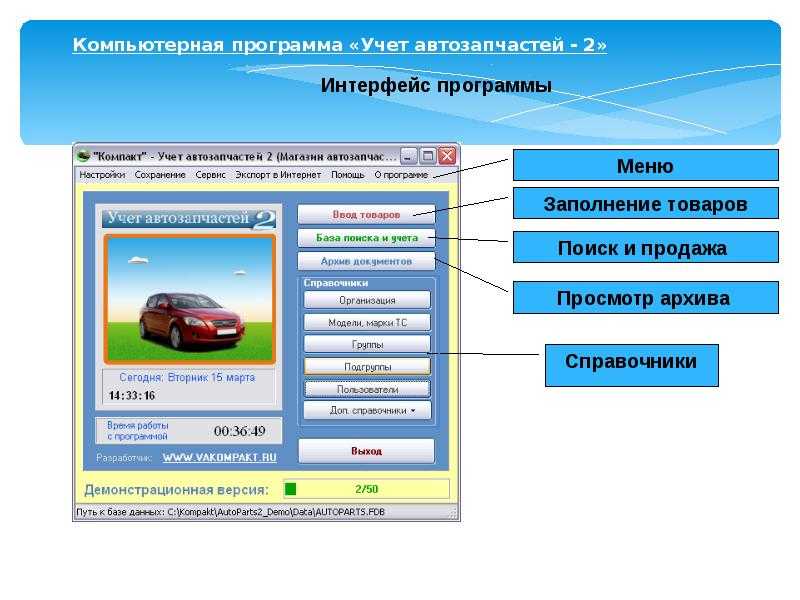Open the Помощь menu
This screenshot has width=800, height=600.
click(348, 174)
